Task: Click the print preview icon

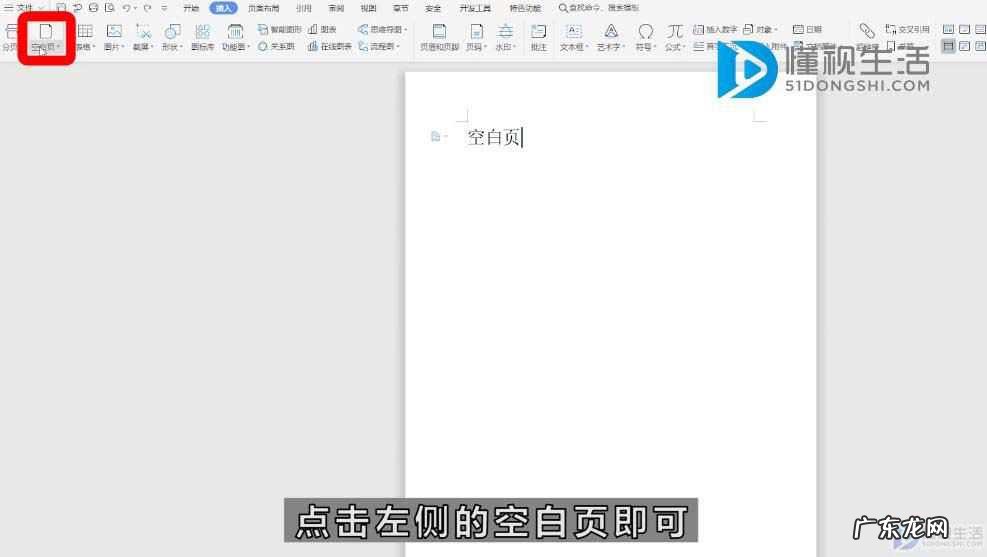Action: 110,8
